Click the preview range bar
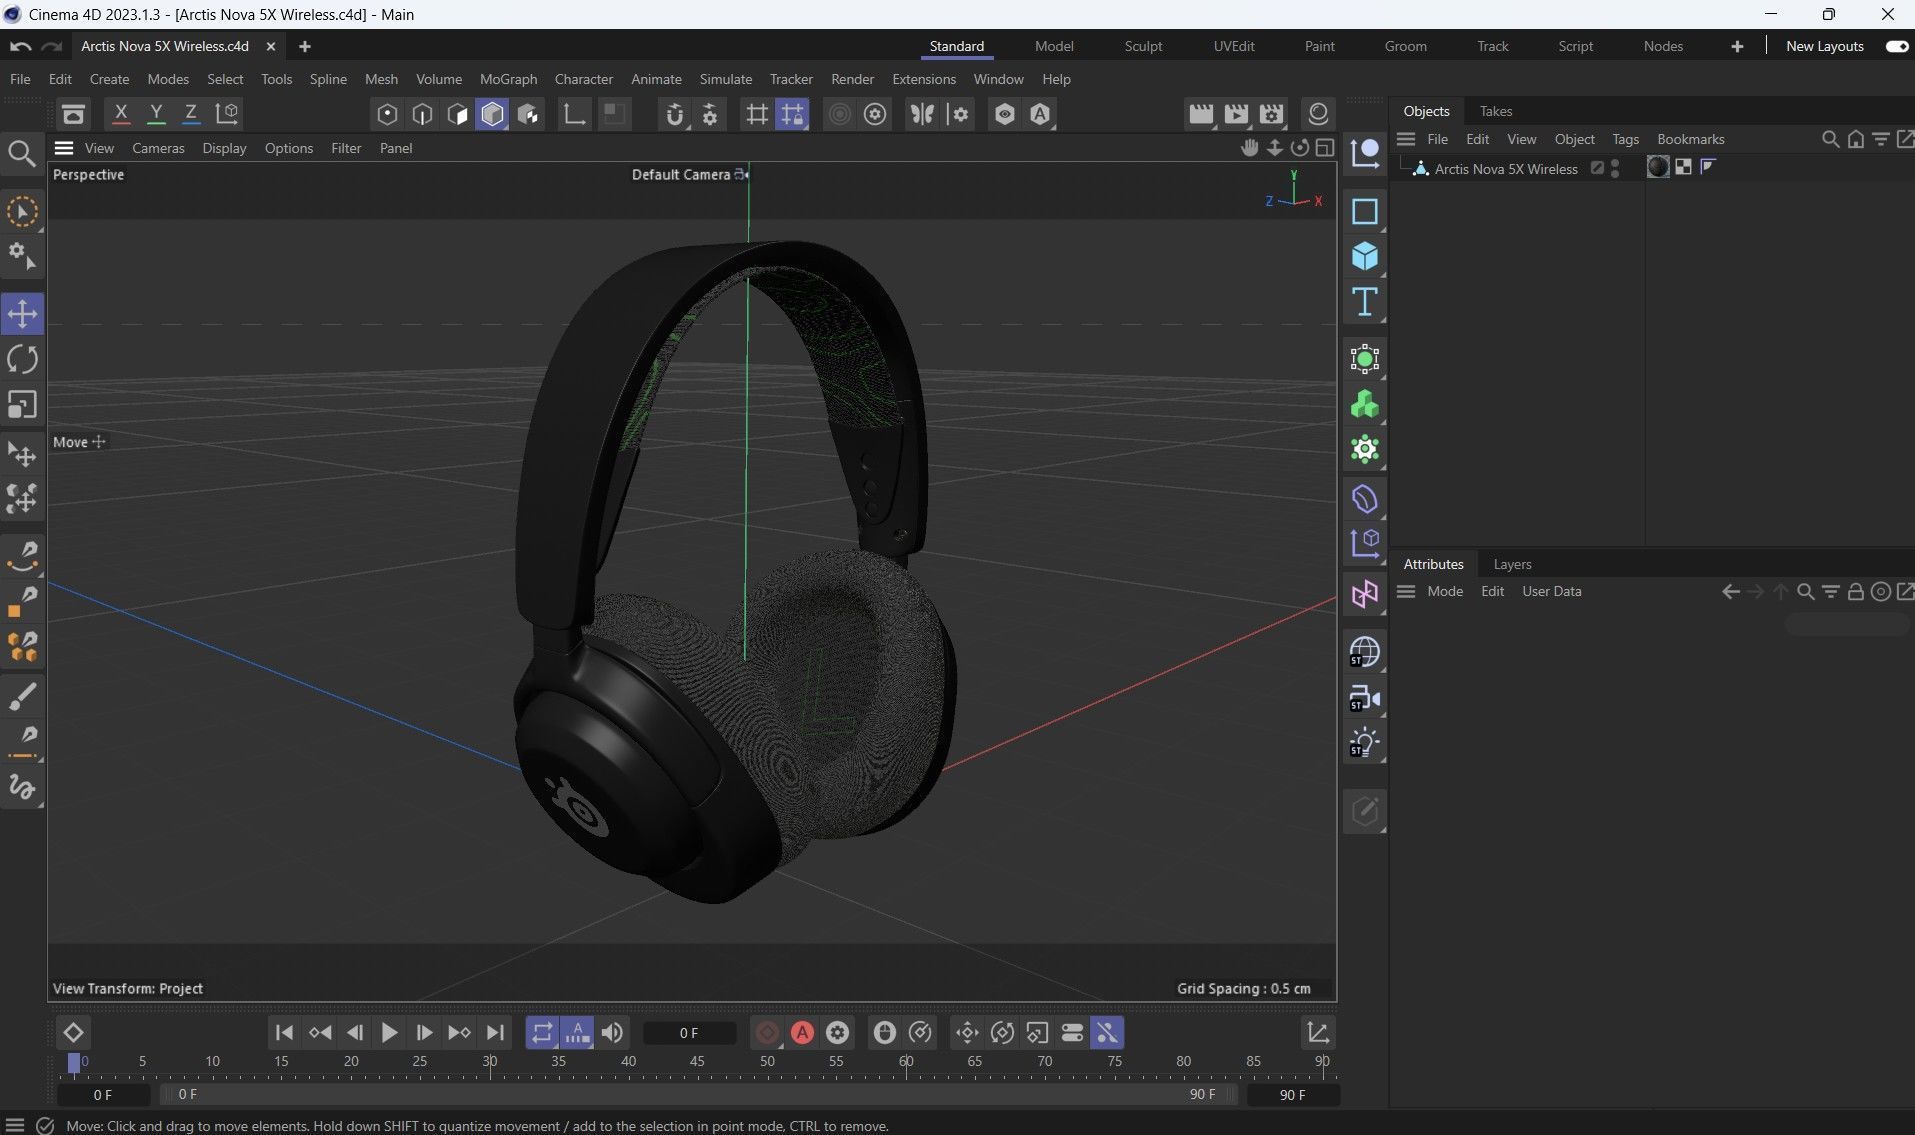Image resolution: width=1915 pixels, height=1135 pixels. [699, 1095]
